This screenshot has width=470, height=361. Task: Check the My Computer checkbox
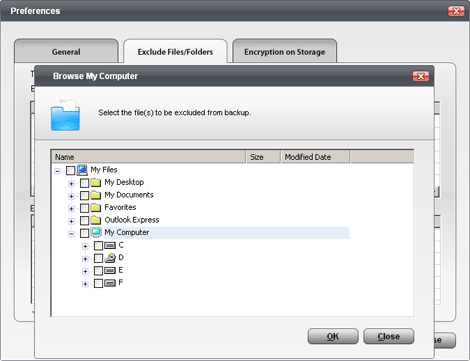click(84, 233)
